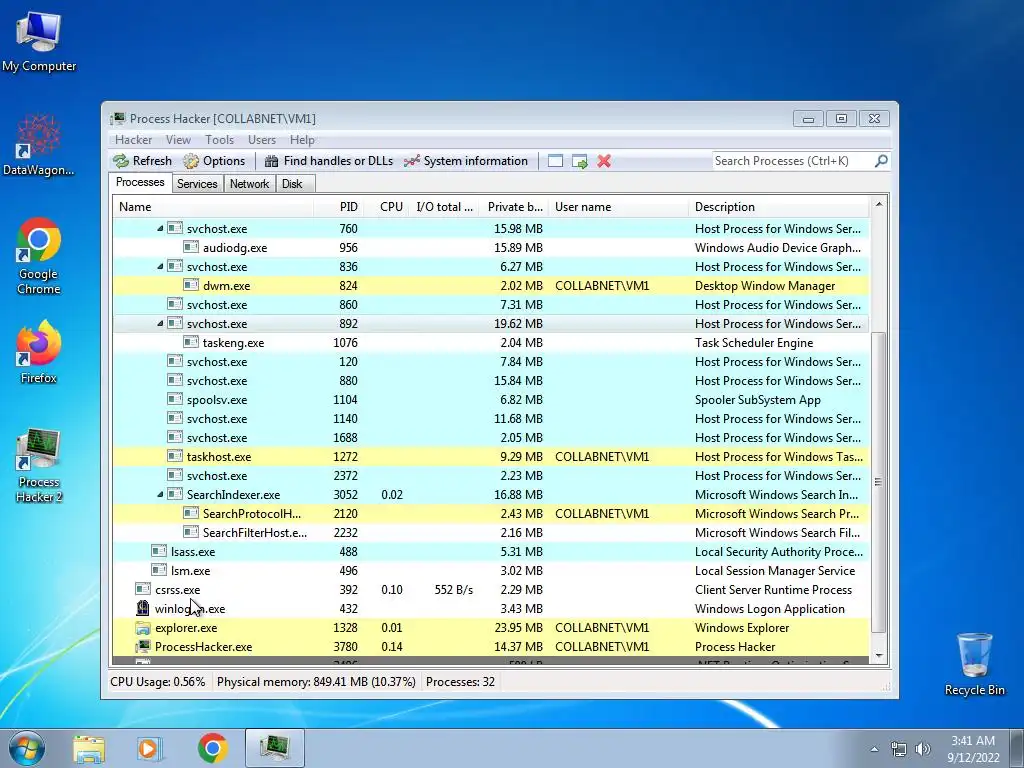This screenshot has width=1024, height=768.
Task: Select svchost.exe with PID 1688
Action: [x=491, y=438]
